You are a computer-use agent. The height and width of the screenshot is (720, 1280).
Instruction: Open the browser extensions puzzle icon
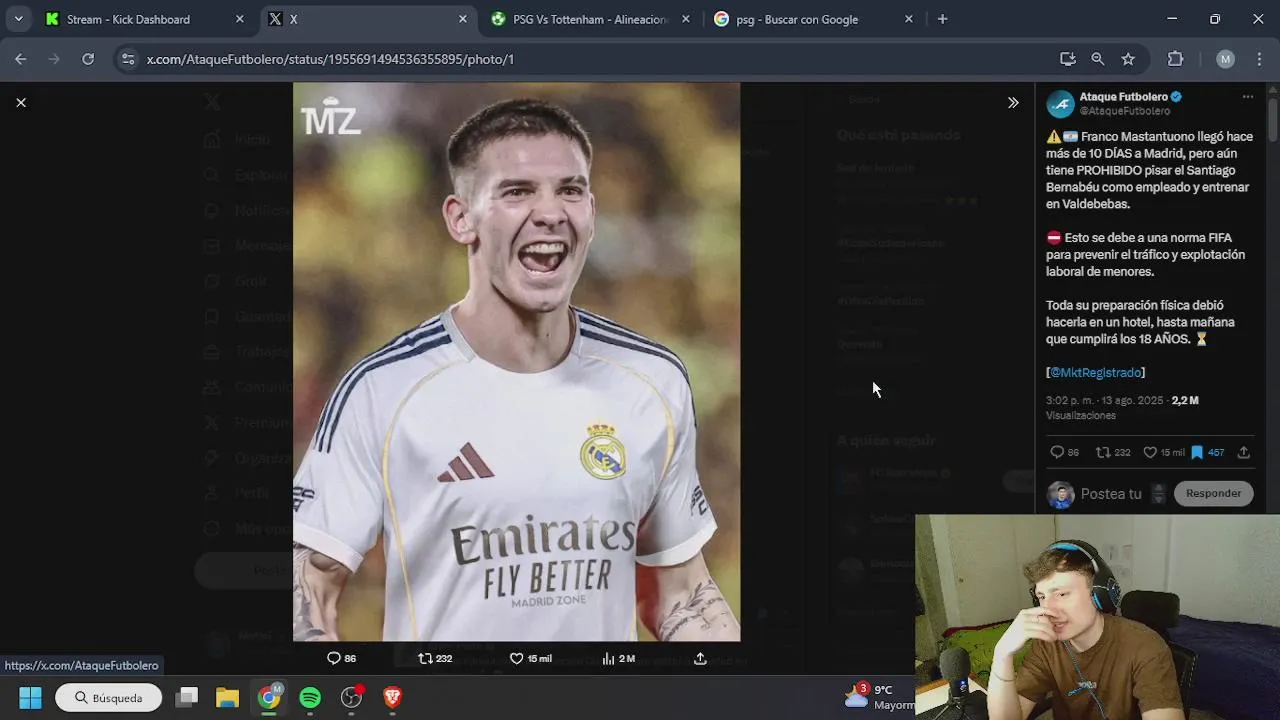pos(1176,59)
